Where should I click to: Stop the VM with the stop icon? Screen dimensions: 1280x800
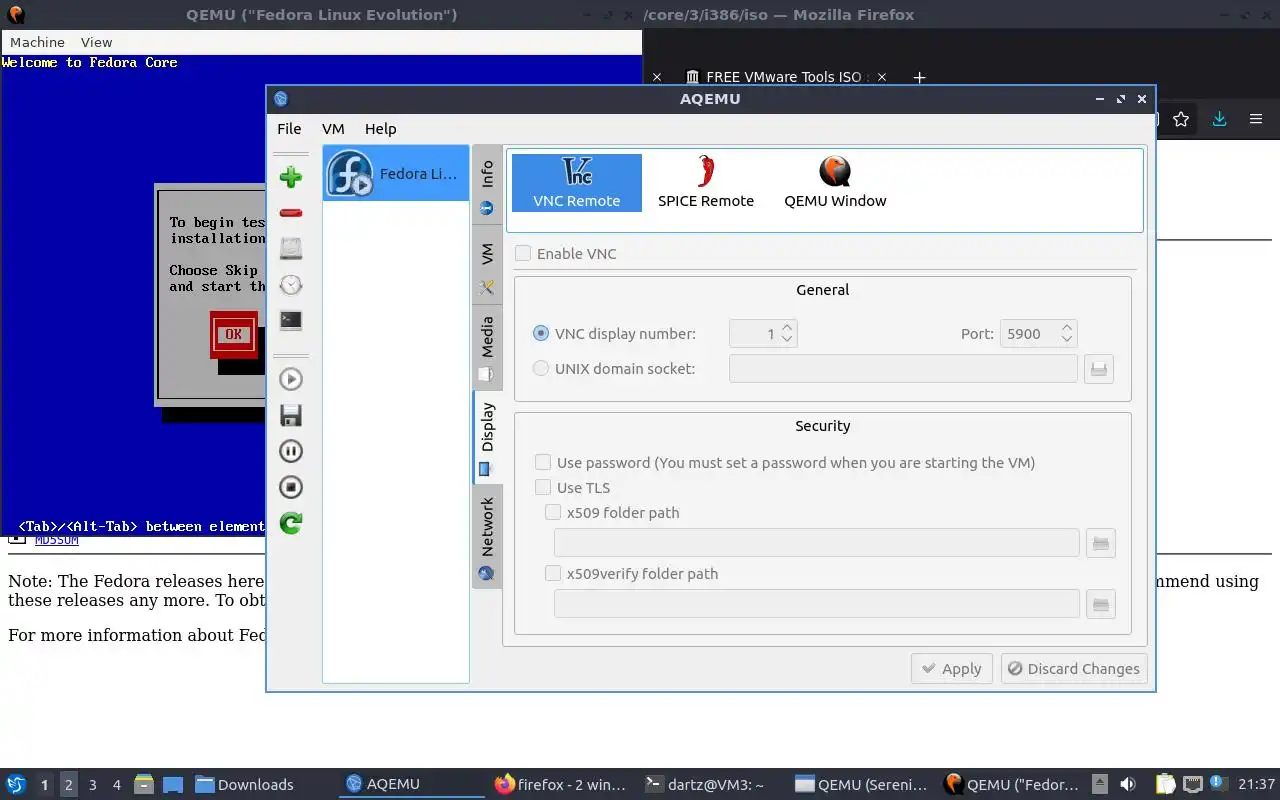(291, 487)
